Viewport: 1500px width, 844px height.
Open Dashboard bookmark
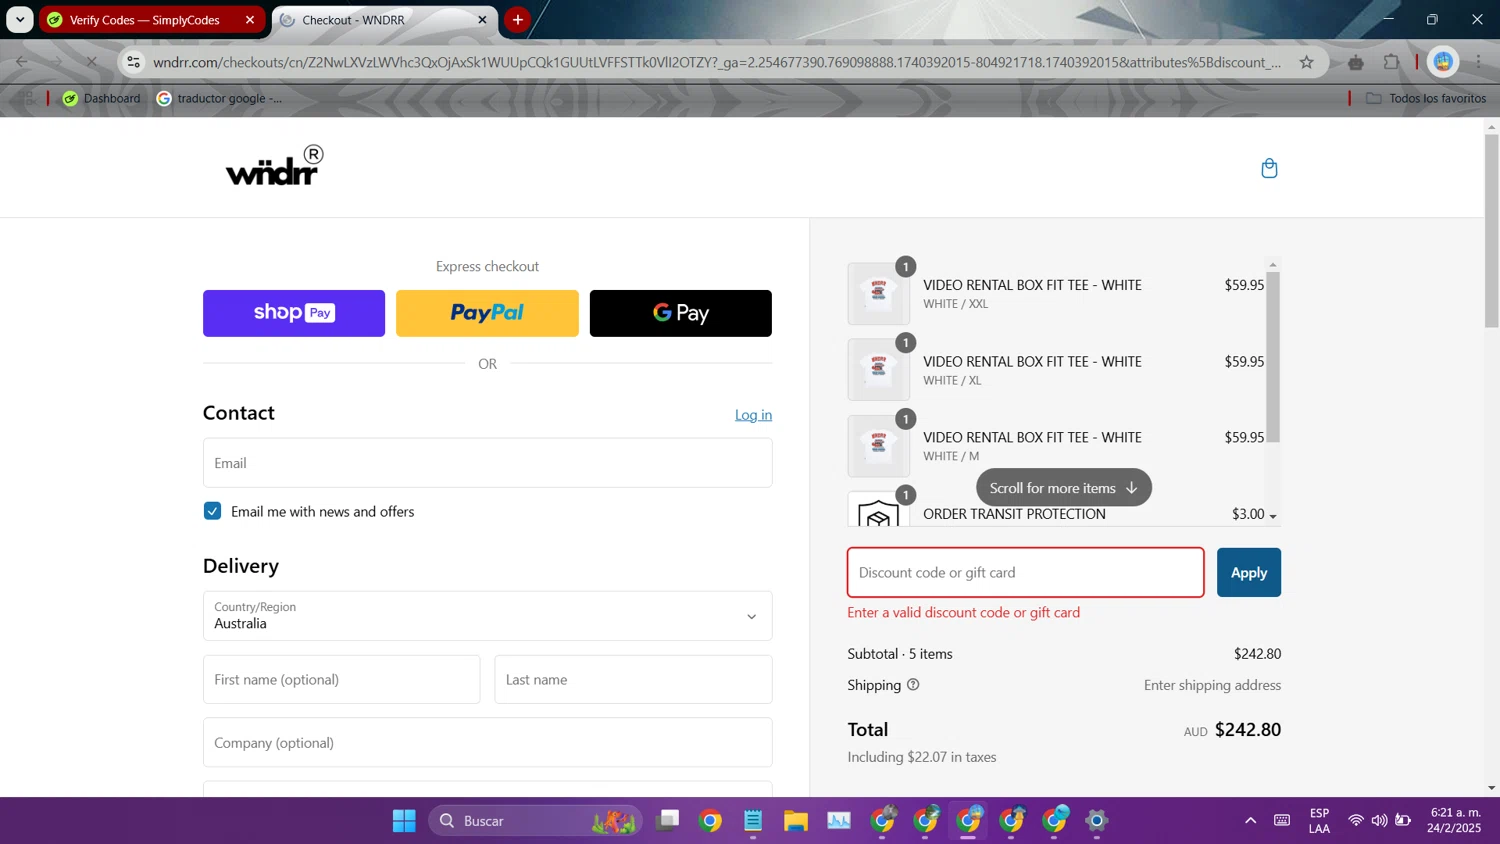pyautogui.click(x=101, y=98)
